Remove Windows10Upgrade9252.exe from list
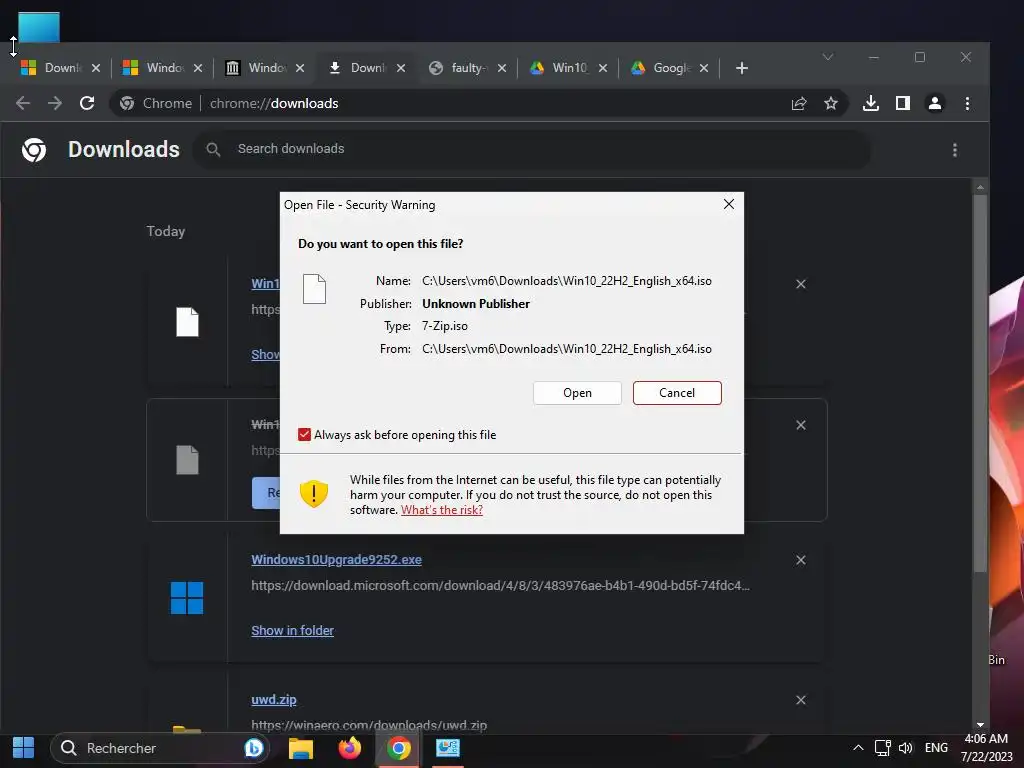 pos(801,560)
